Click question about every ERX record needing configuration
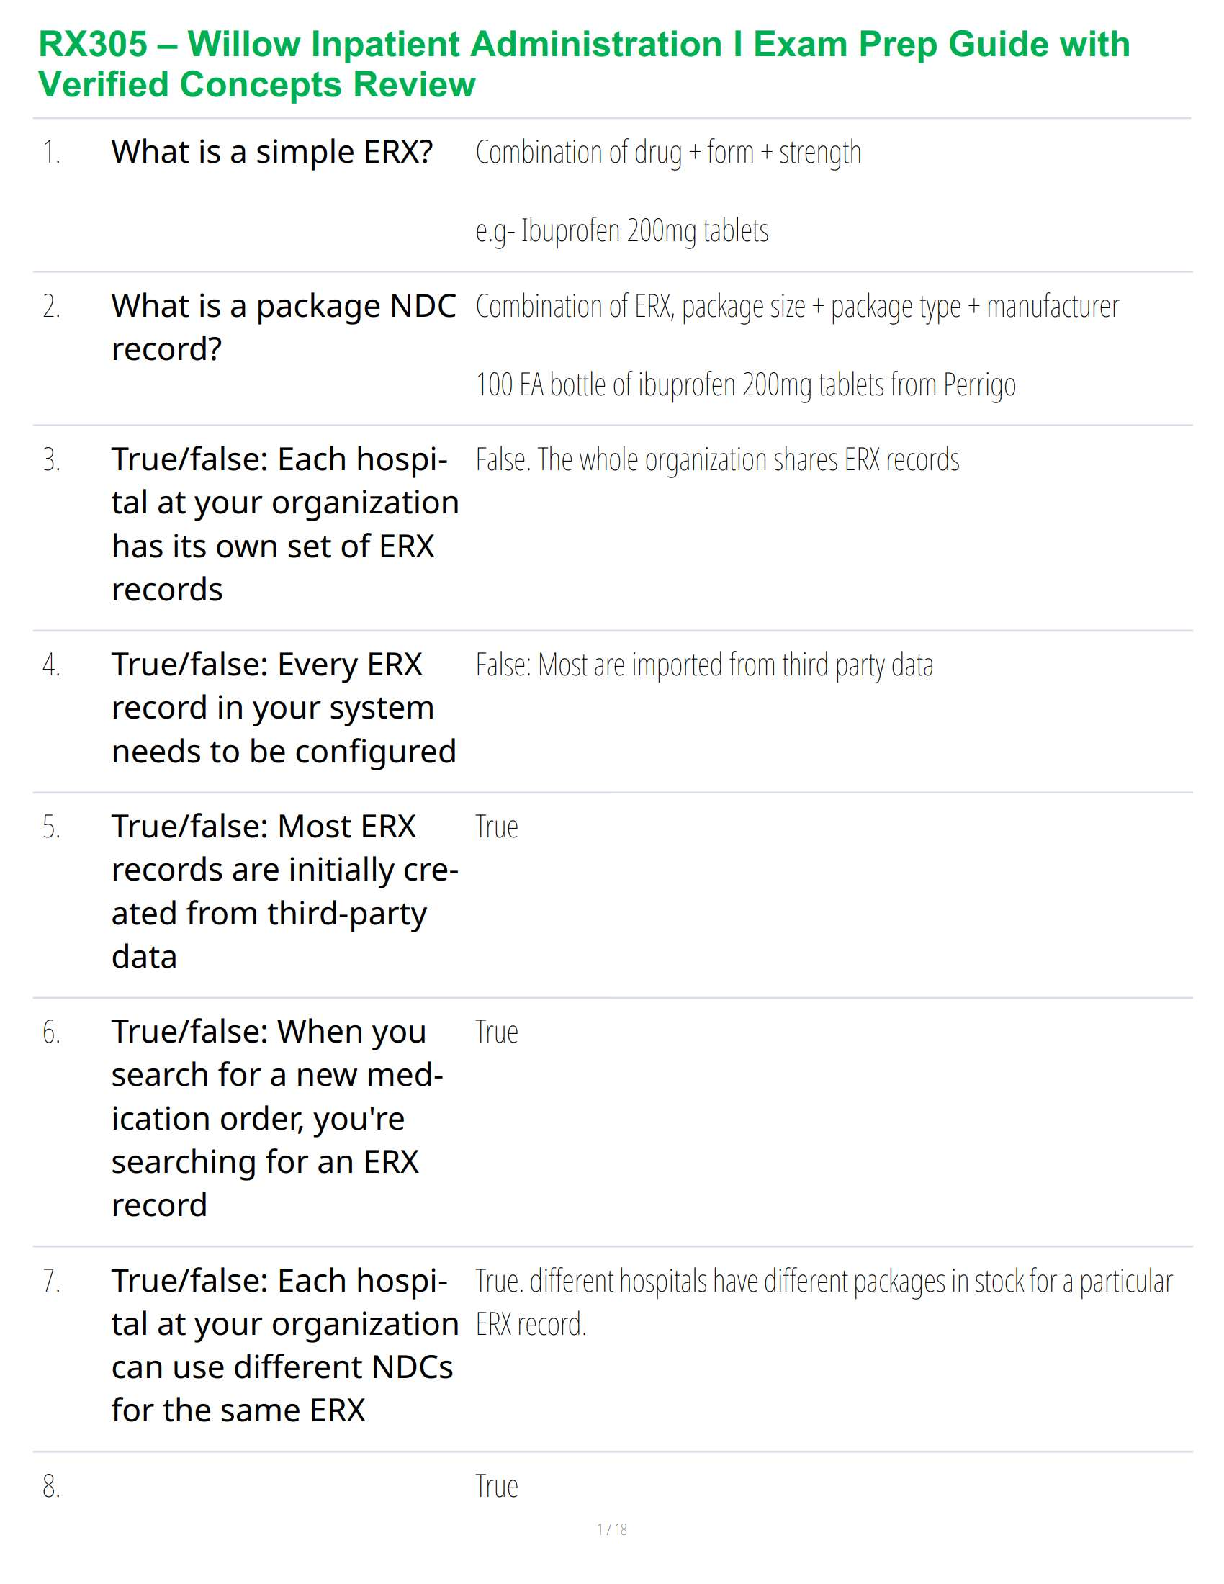Image resolution: width=1224 pixels, height=1584 pixels. (284, 708)
